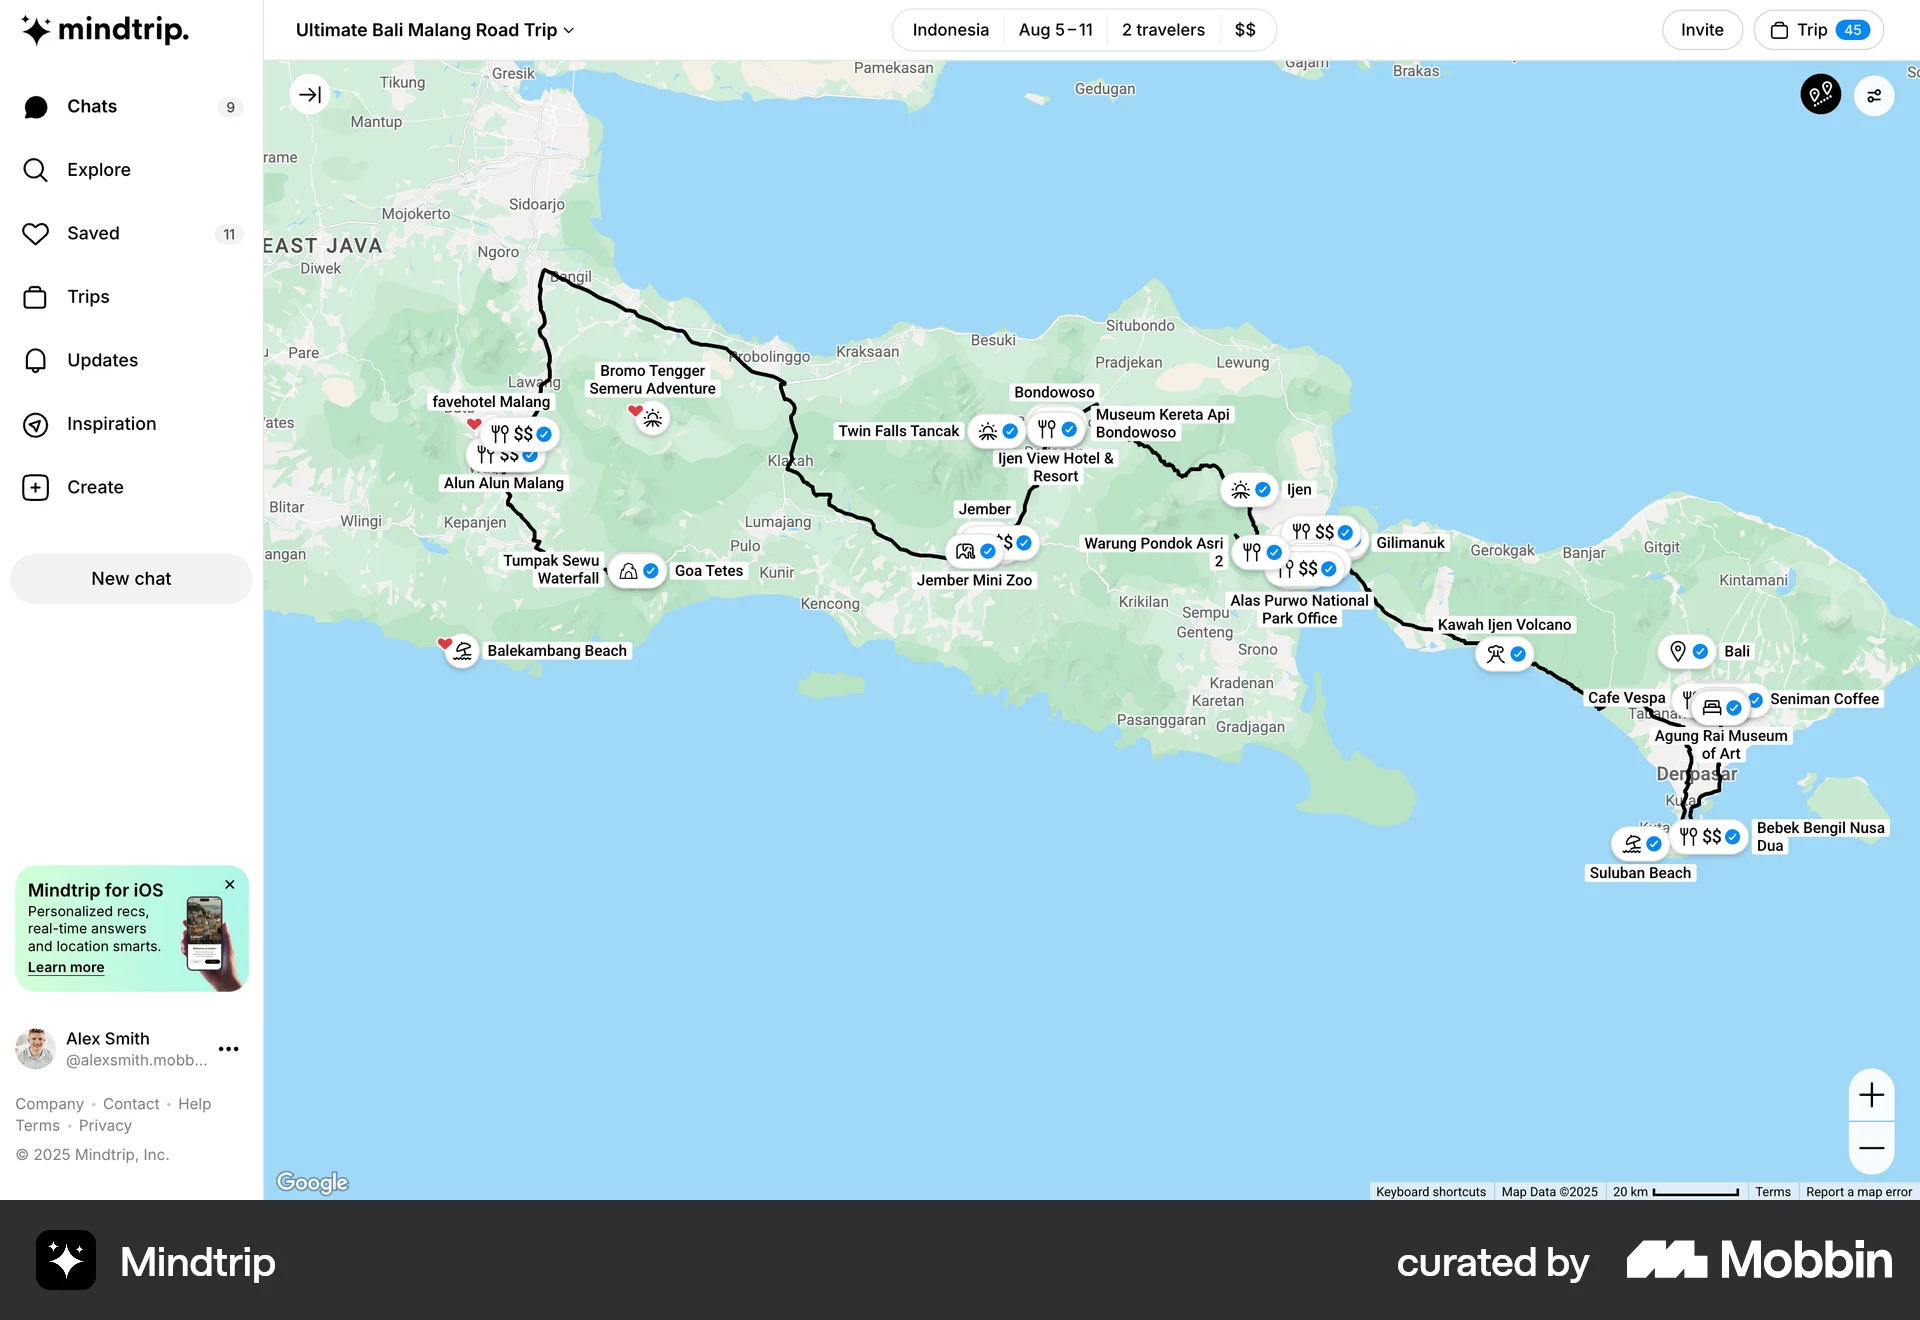1920x1320 pixels.
Task: Open Explore from the sidebar
Action: pos(36,170)
